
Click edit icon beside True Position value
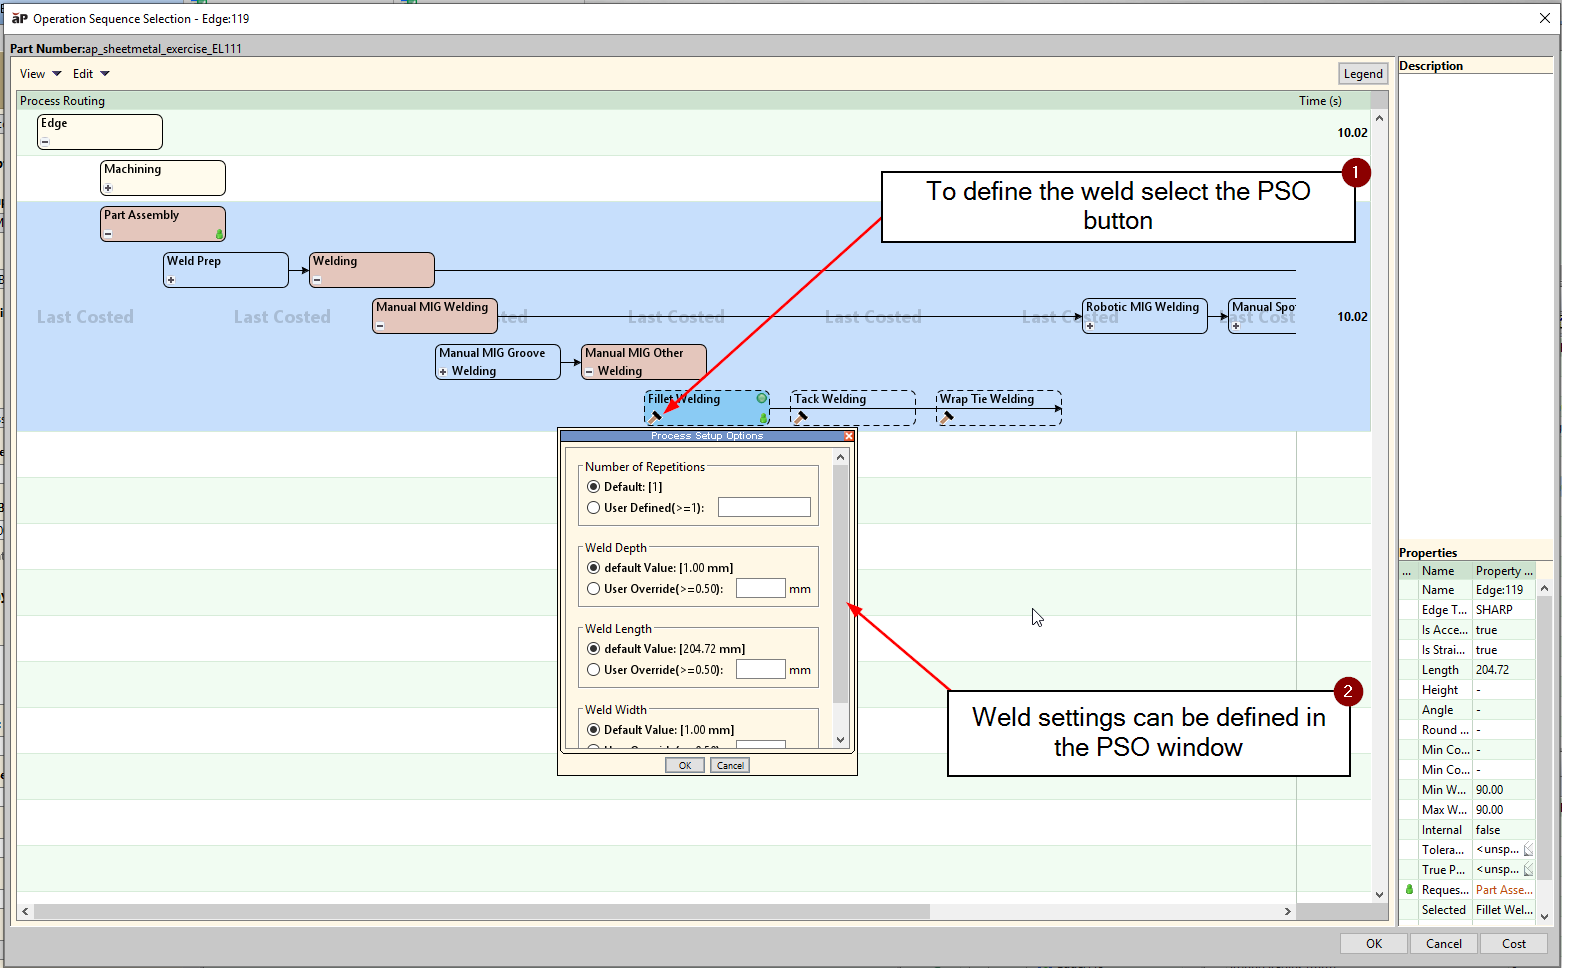[x=1528, y=870]
